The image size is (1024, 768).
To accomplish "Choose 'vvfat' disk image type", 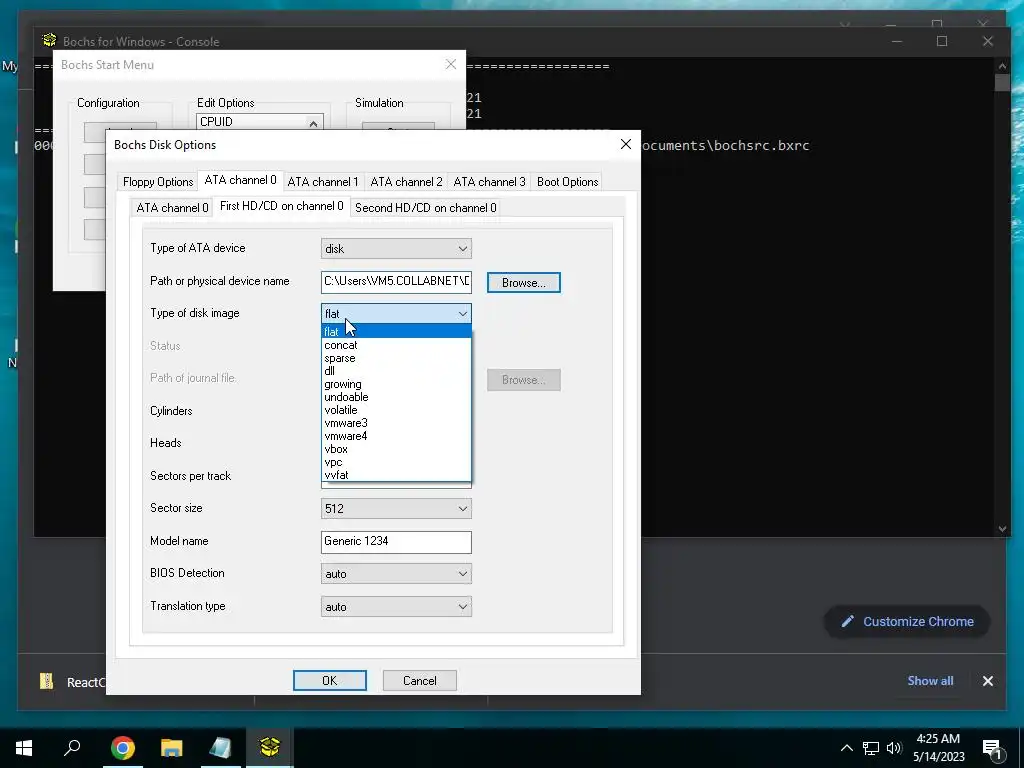I will point(396,475).
